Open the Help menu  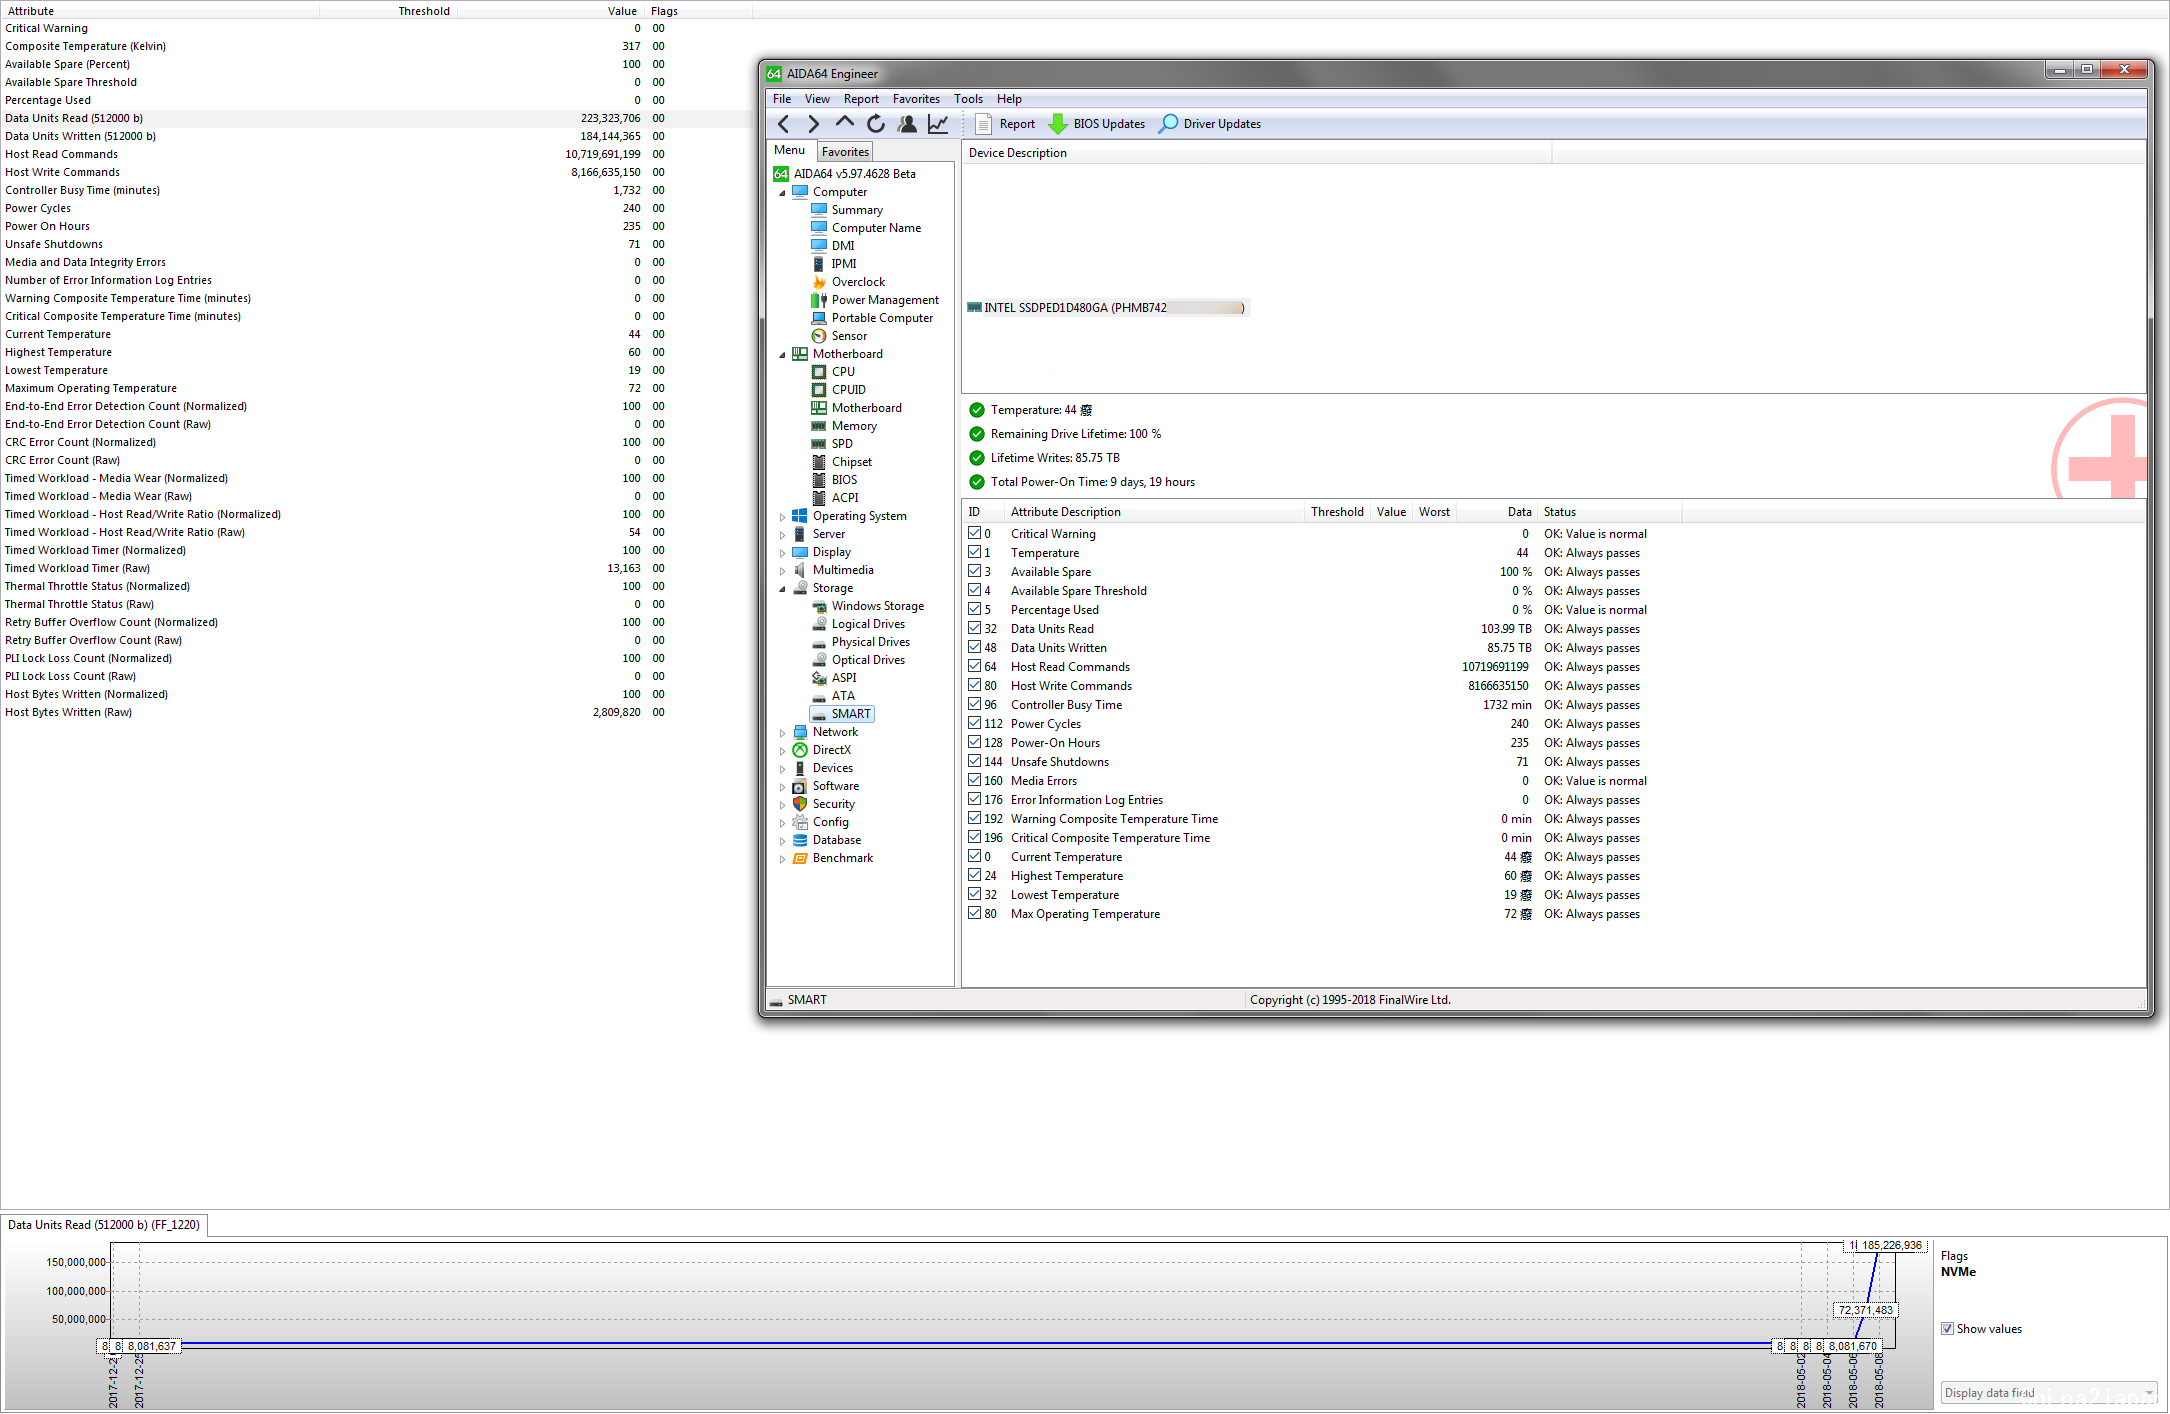[x=1009, y=99]
